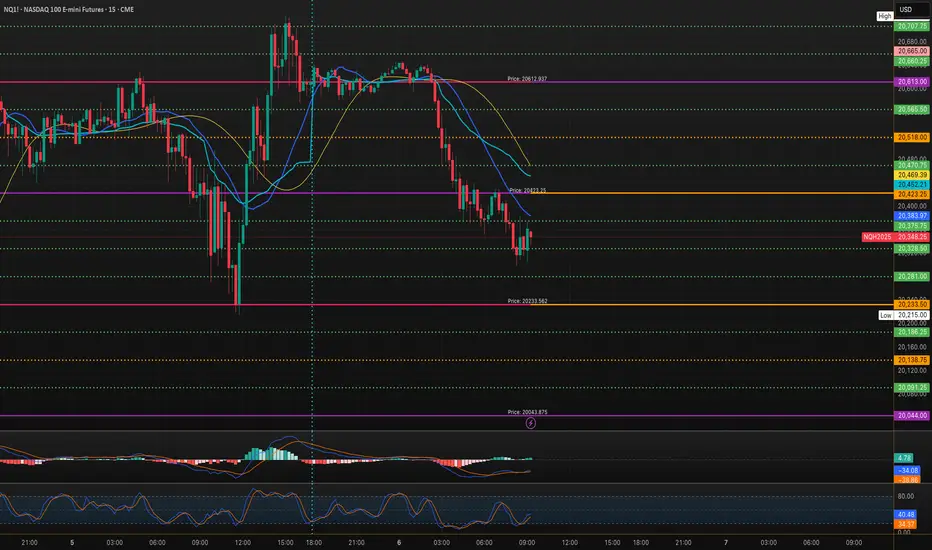Click the MACD -34.08 value tag
The image size is (932, 550).
pyautogui.click(x=907, y=470)
